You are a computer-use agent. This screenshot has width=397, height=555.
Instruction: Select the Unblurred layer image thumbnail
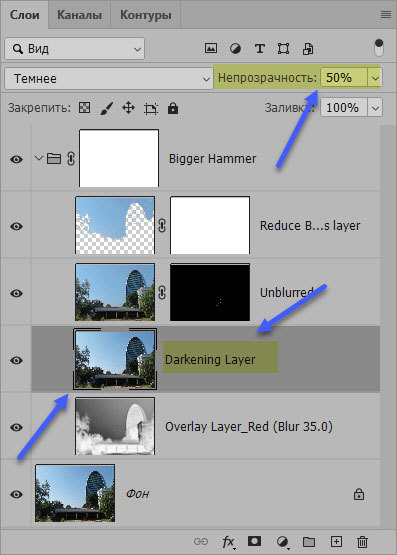pos(115,292)
